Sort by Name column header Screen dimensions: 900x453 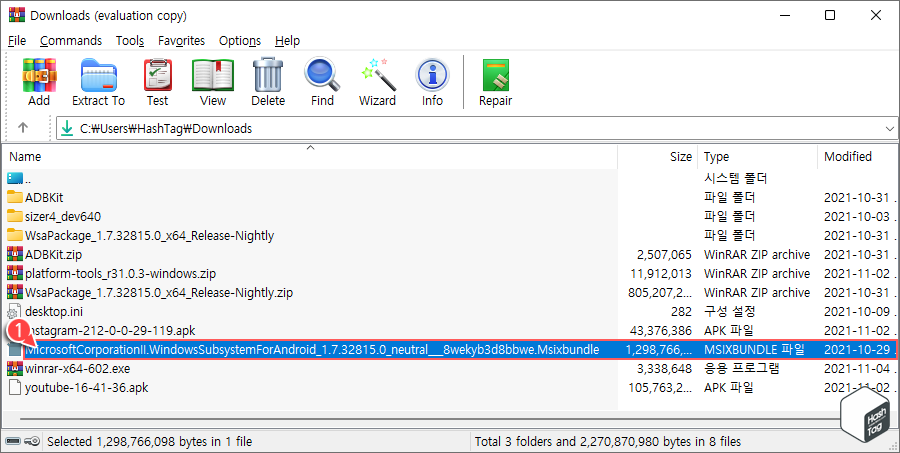coord(310,157)
